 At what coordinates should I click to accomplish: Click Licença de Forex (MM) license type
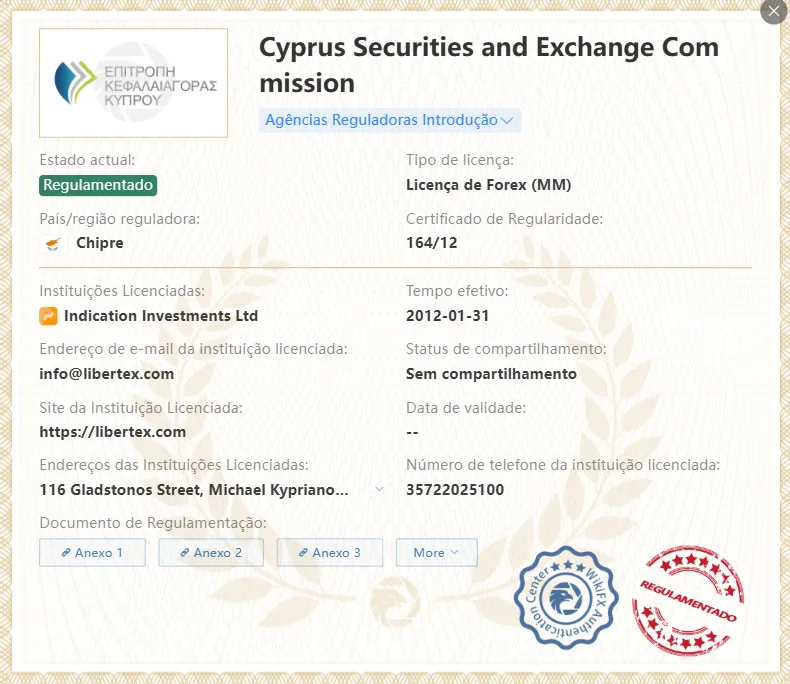489,185
